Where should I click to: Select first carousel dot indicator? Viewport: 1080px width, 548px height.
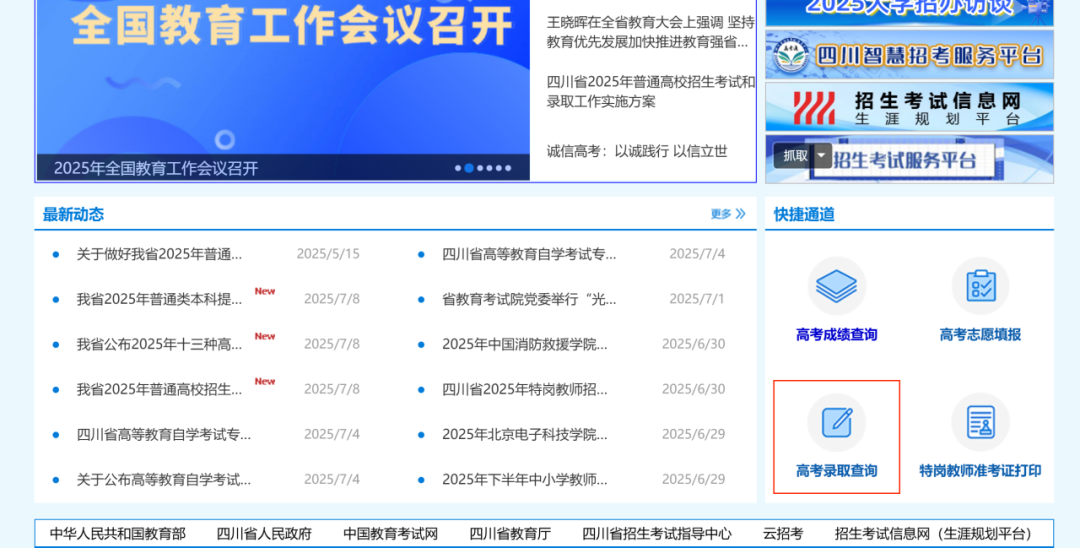tap(458, 168)
